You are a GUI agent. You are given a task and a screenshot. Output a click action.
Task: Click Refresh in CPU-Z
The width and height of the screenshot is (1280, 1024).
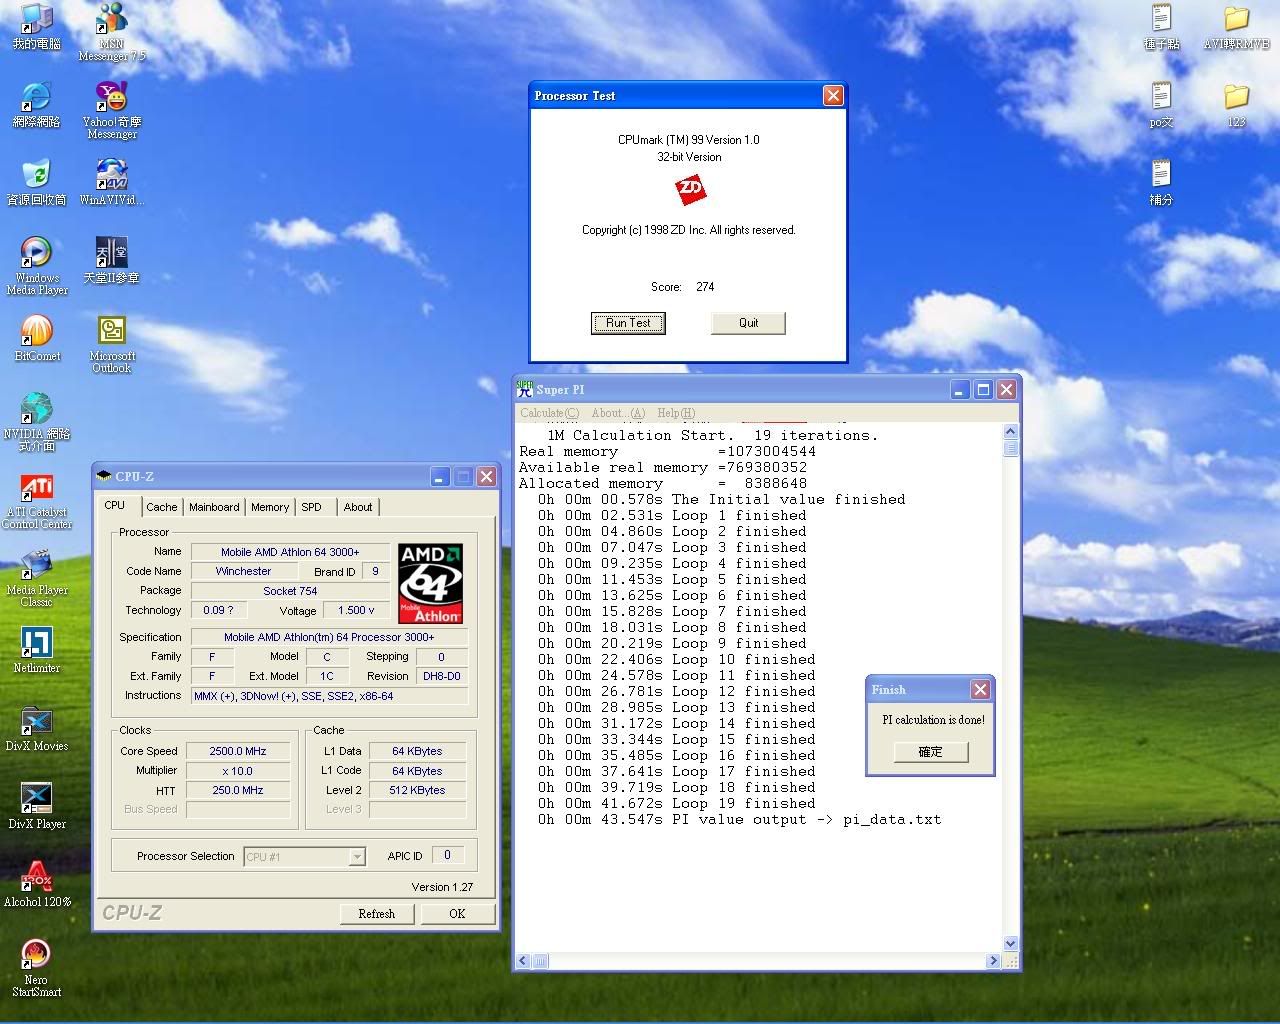pyautogui.click(x=376, y=913)
